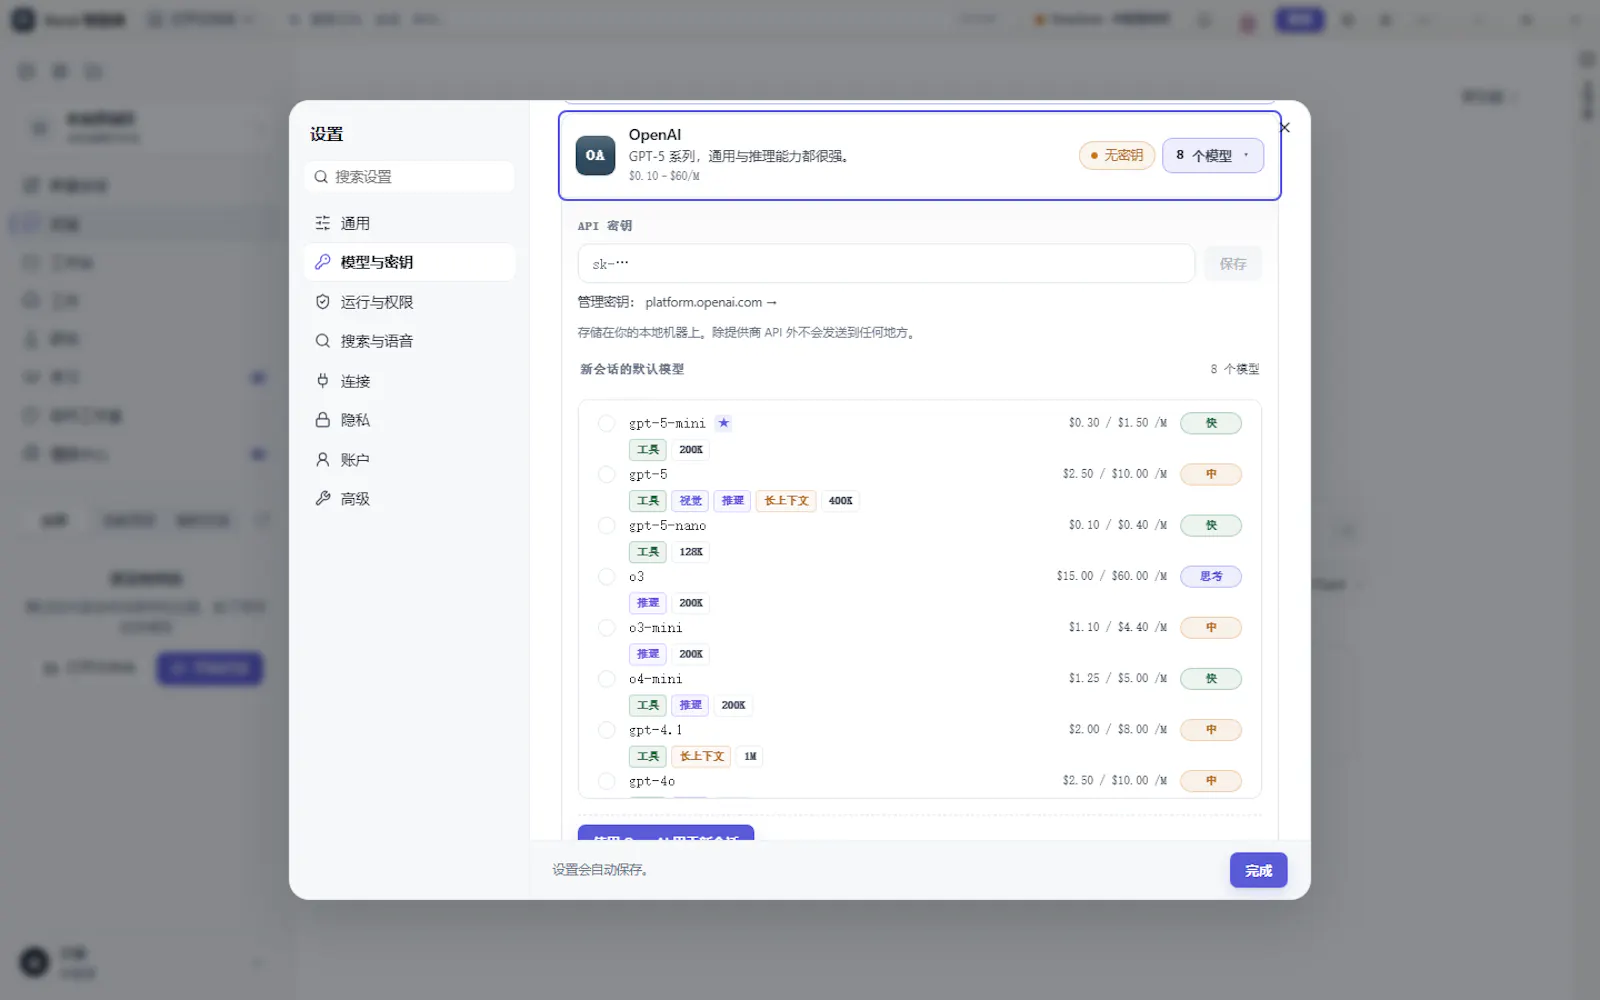Select gpt-5-nano radio button
The height and width of the screenshot is (1000, 1600).
coord(606,525)
